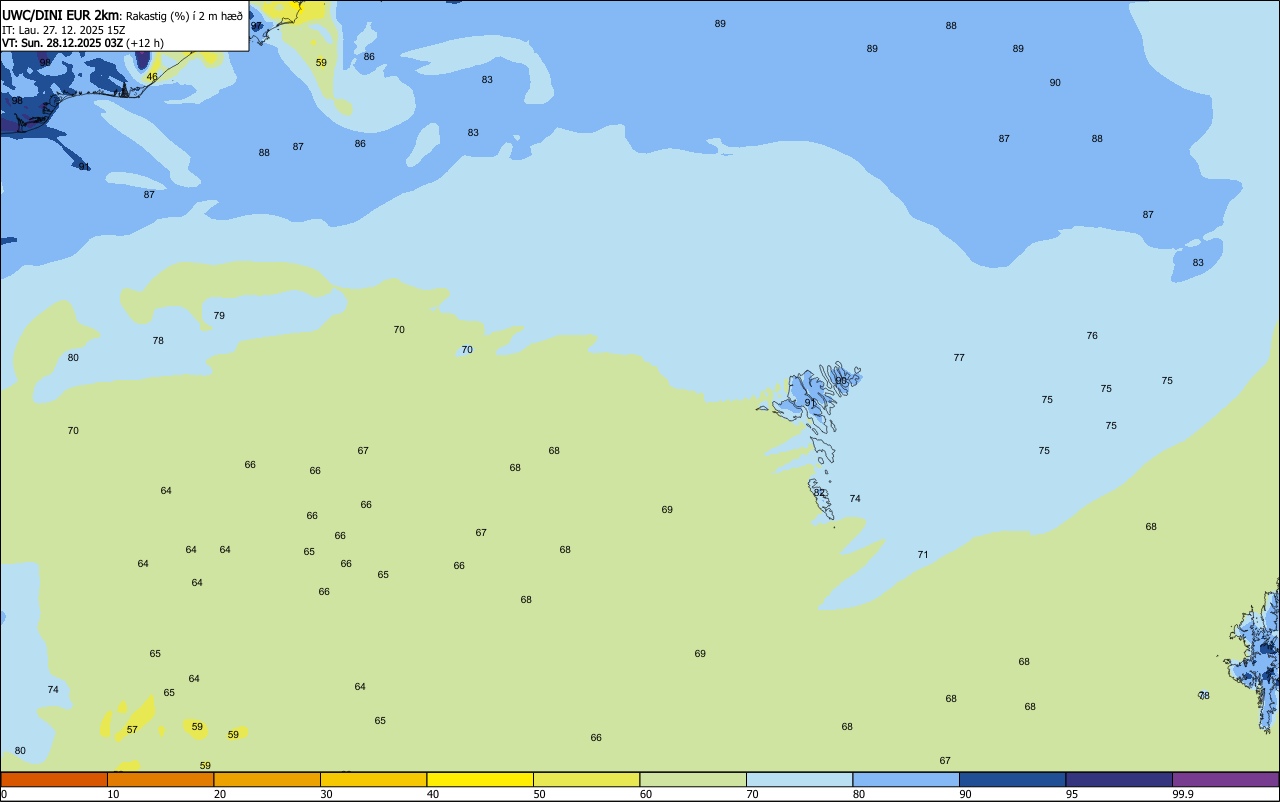This screenshot has height=802, width=1280.
Task: Click the 30–40 amber legend swatch
Action: coord(373,779)
